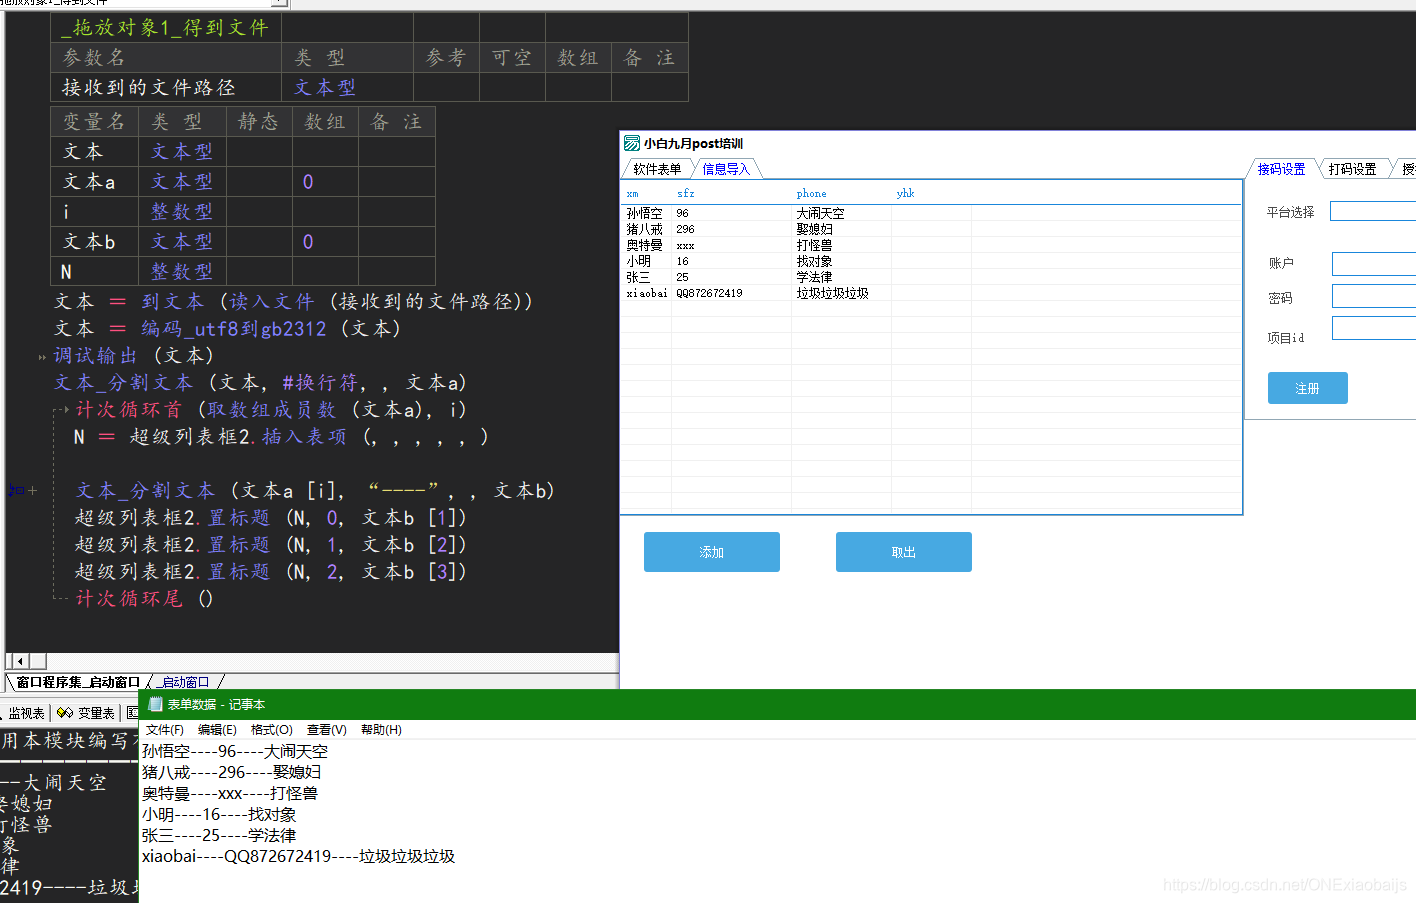Click the xm column header

tap(646, 193)
